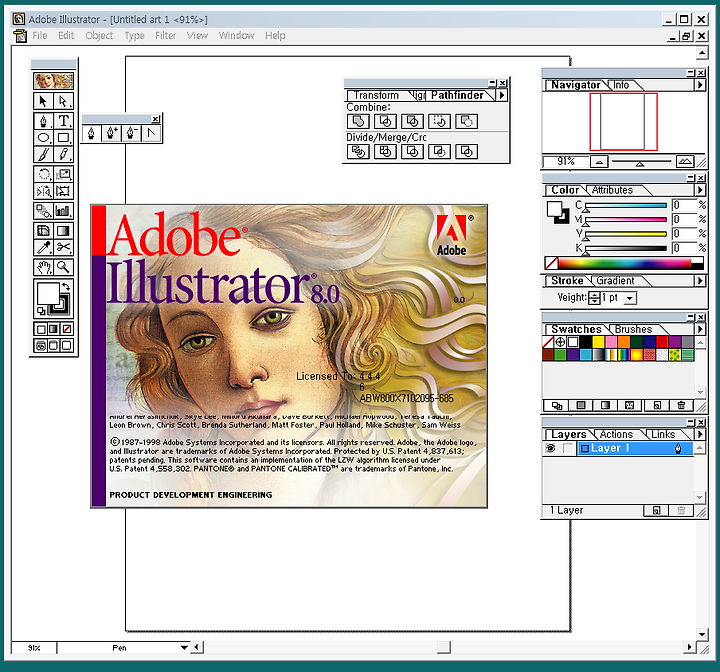Viewport: 720px width, 672px height.
Task: Select the Free Transform tool
Action: coord(63,191)
